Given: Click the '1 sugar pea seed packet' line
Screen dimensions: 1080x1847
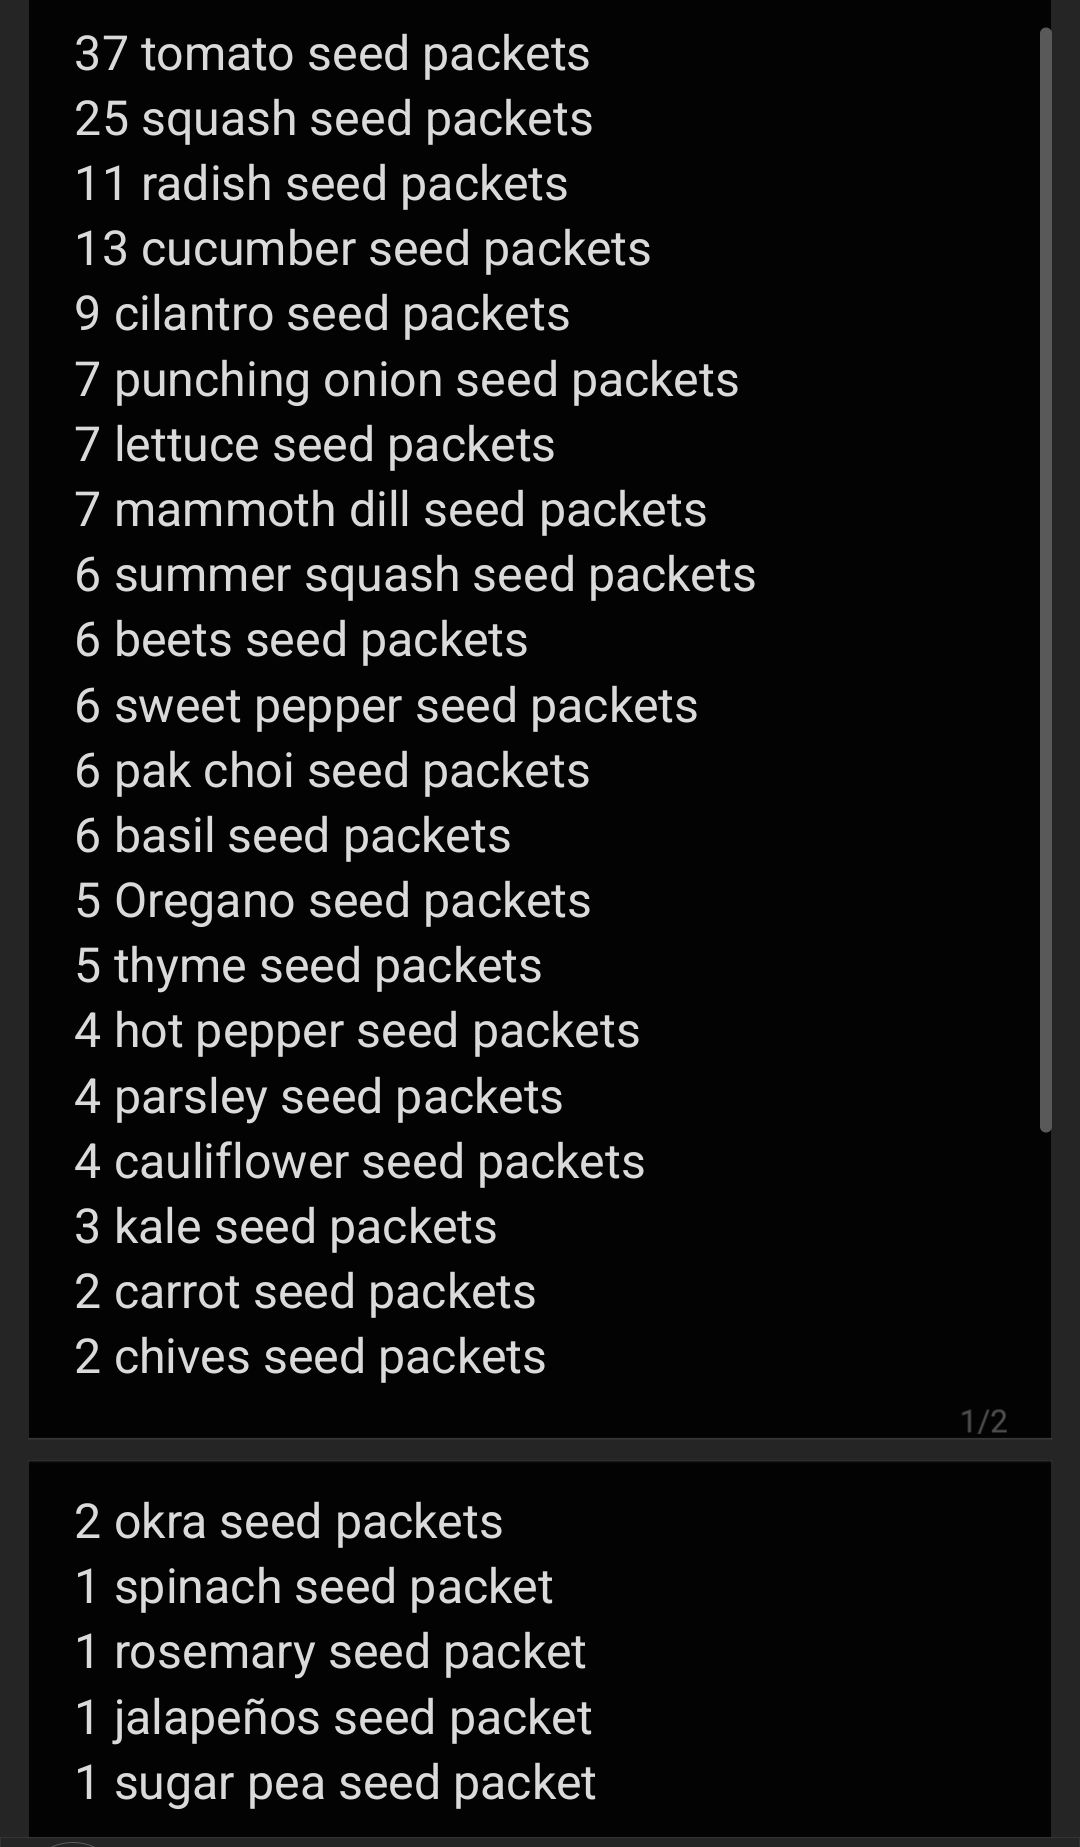Looking at the screenshot, I should [x=335, y=1783].
